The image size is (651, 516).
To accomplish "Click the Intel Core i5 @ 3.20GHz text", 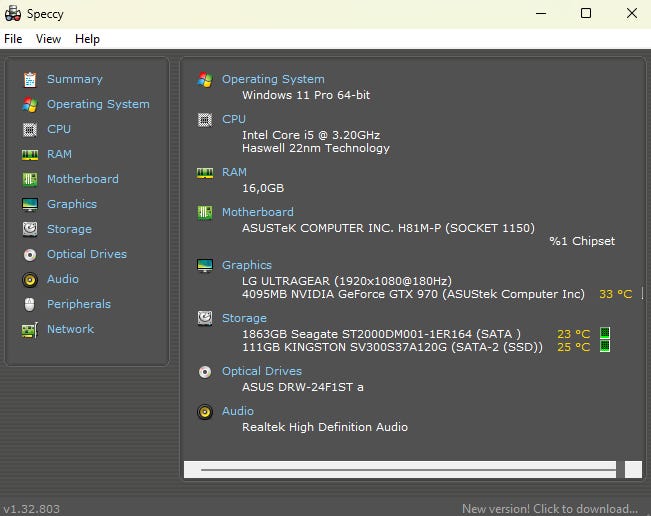I will (311, 135).
